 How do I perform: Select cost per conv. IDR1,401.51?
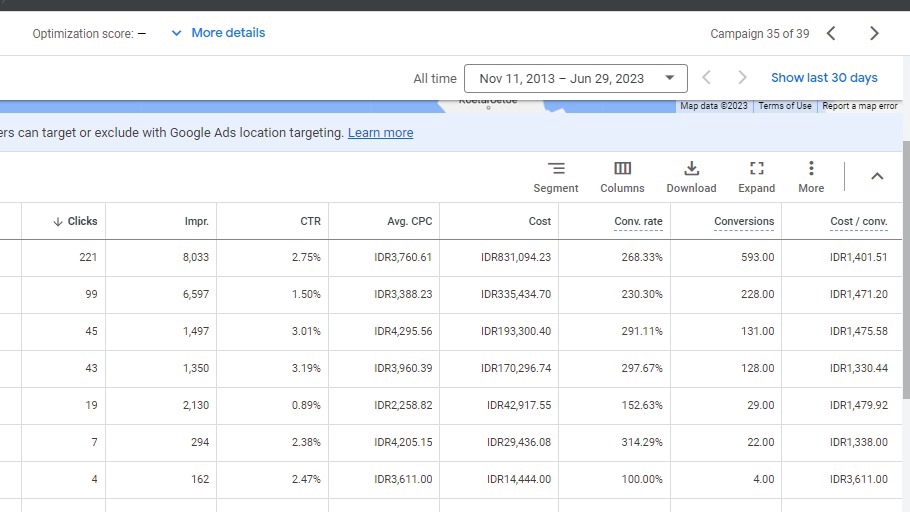tap(858, 257)
